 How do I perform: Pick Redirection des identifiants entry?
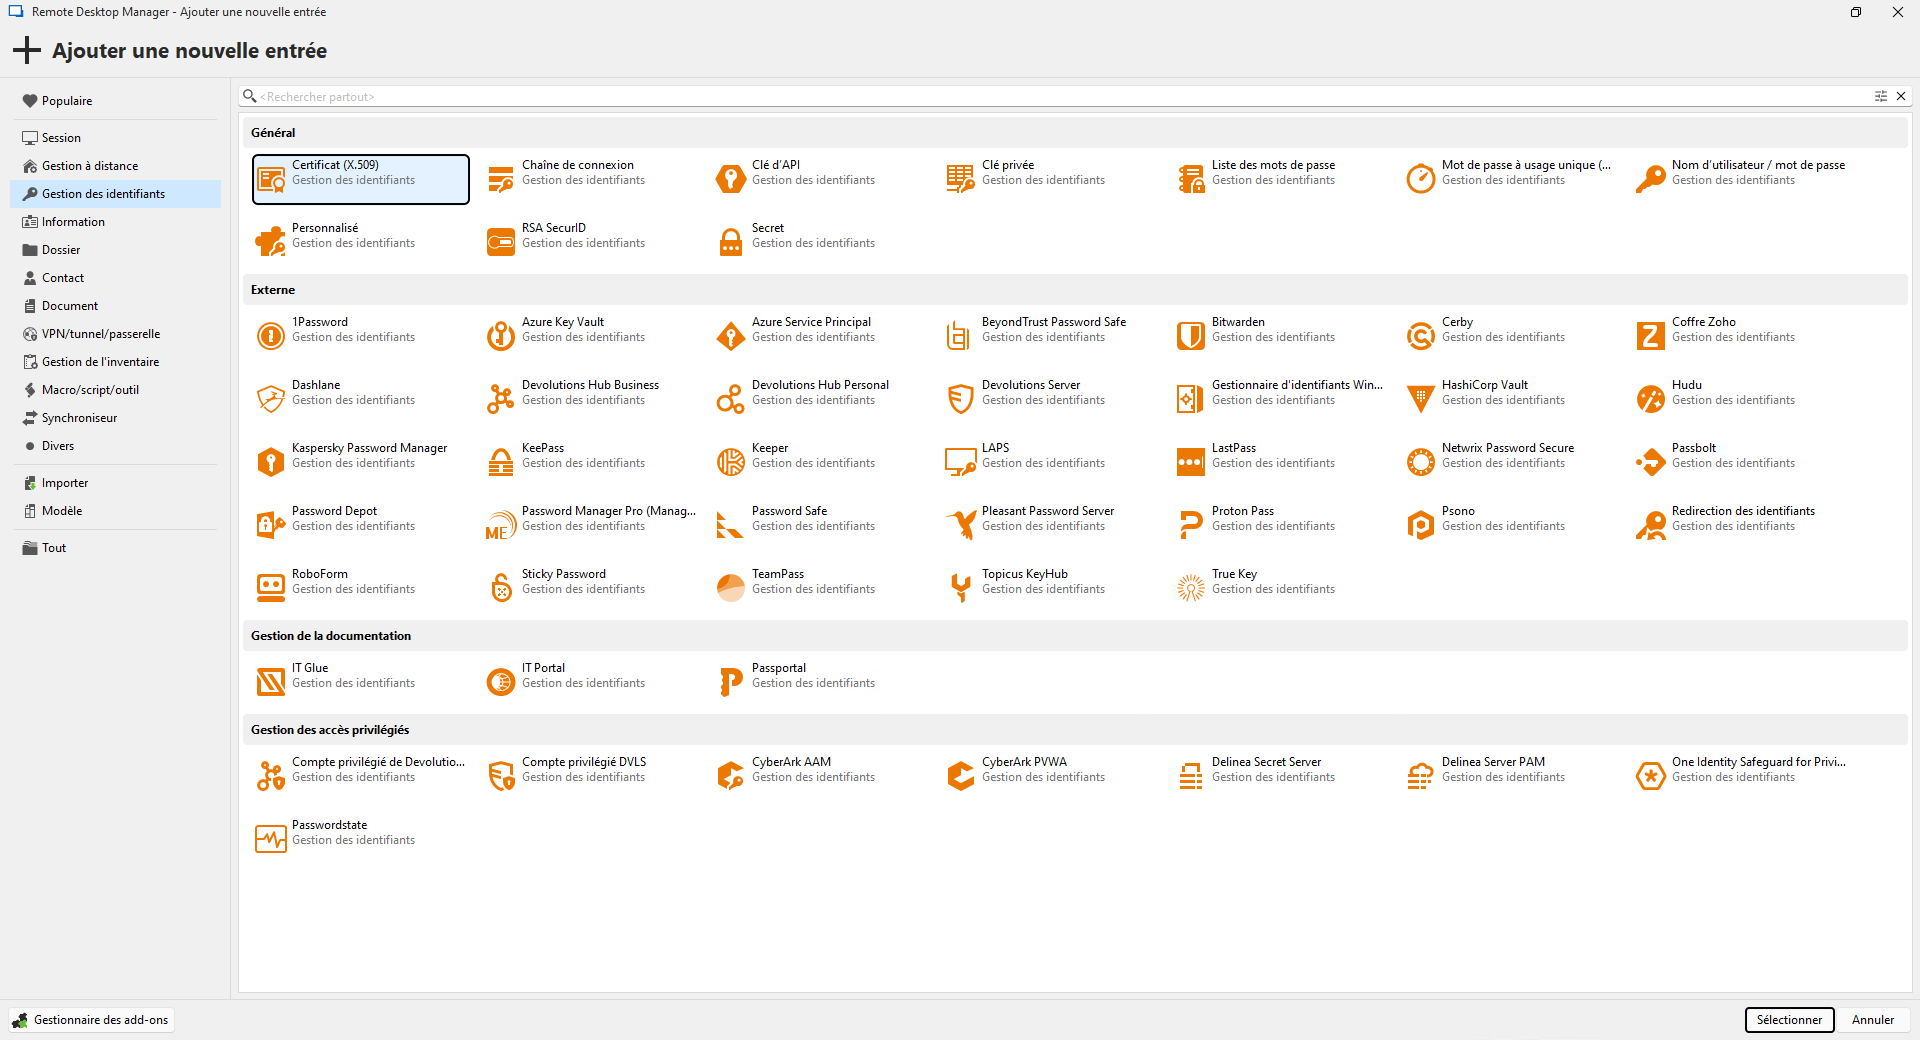click(1741, 525)
